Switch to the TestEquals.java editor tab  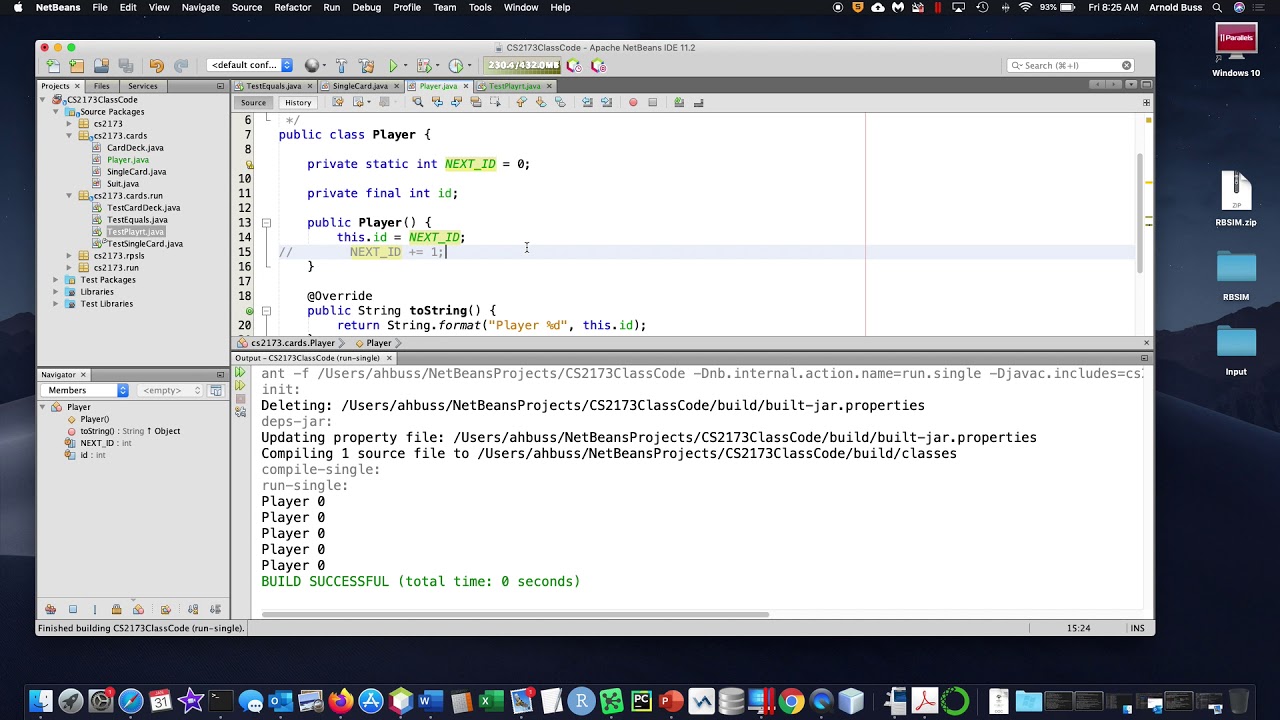tap(274, 86)
